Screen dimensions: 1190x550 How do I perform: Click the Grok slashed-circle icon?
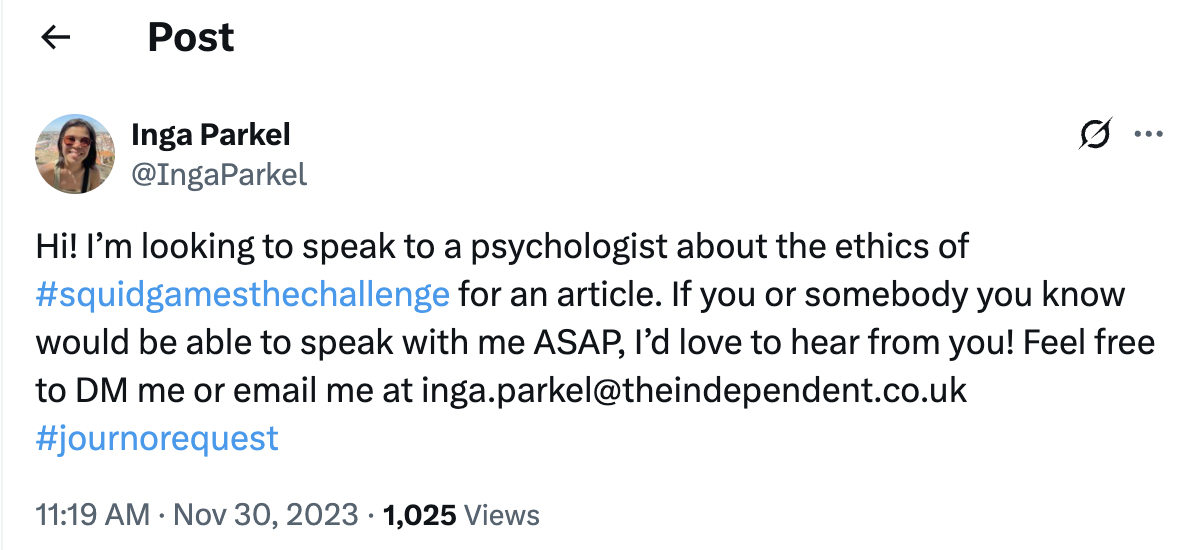pos(1095,135)
